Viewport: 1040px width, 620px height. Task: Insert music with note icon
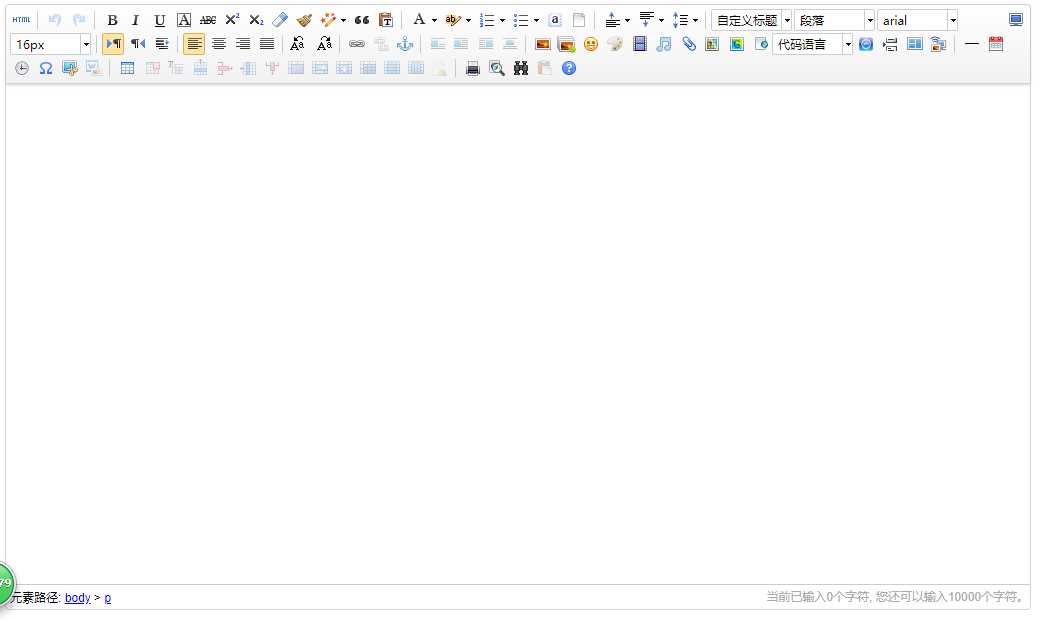pyautogui.click(x=664, y=44)
